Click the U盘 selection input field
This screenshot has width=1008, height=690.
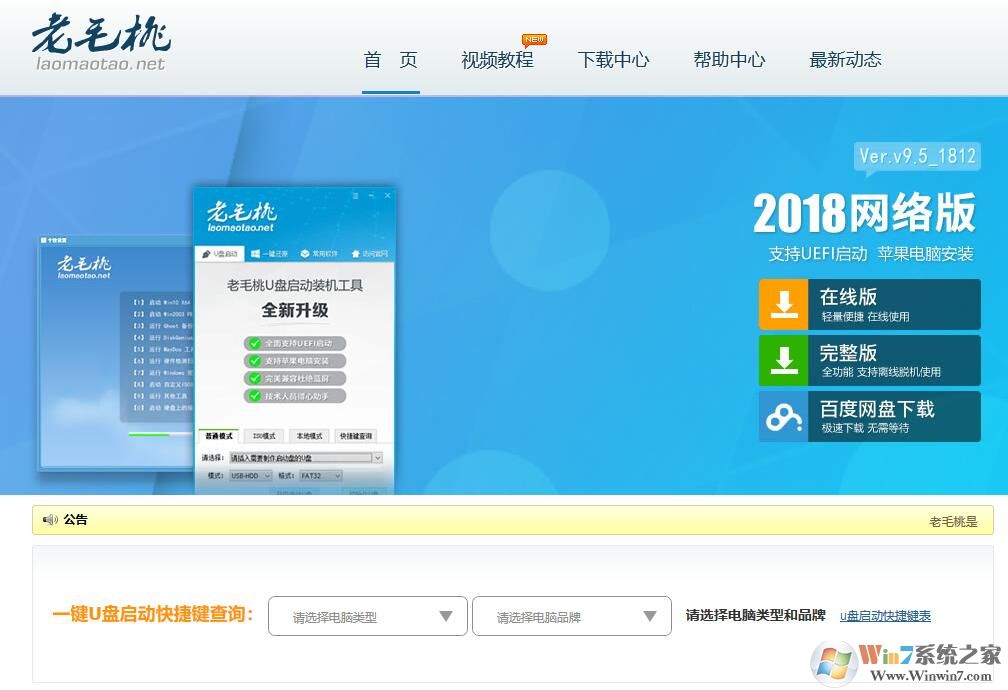303,458
